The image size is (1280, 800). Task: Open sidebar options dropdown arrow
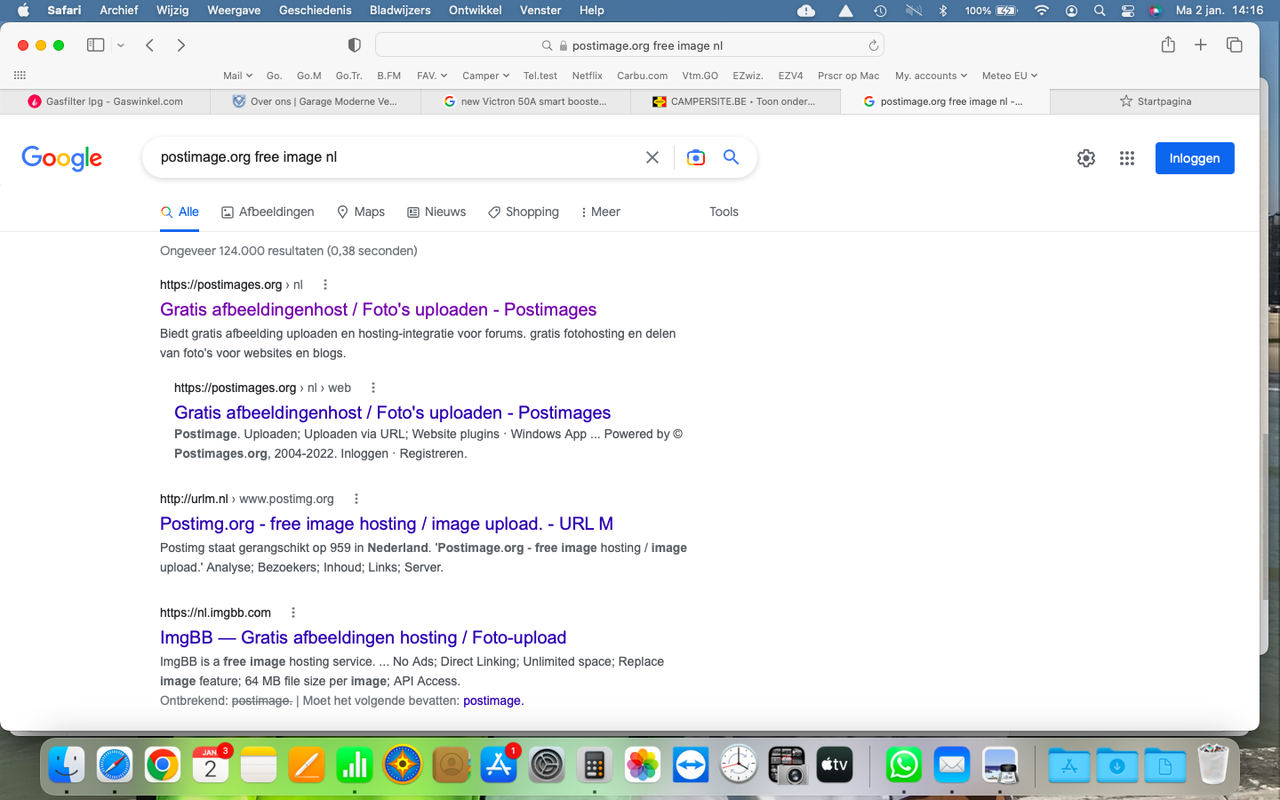[121, 45]
